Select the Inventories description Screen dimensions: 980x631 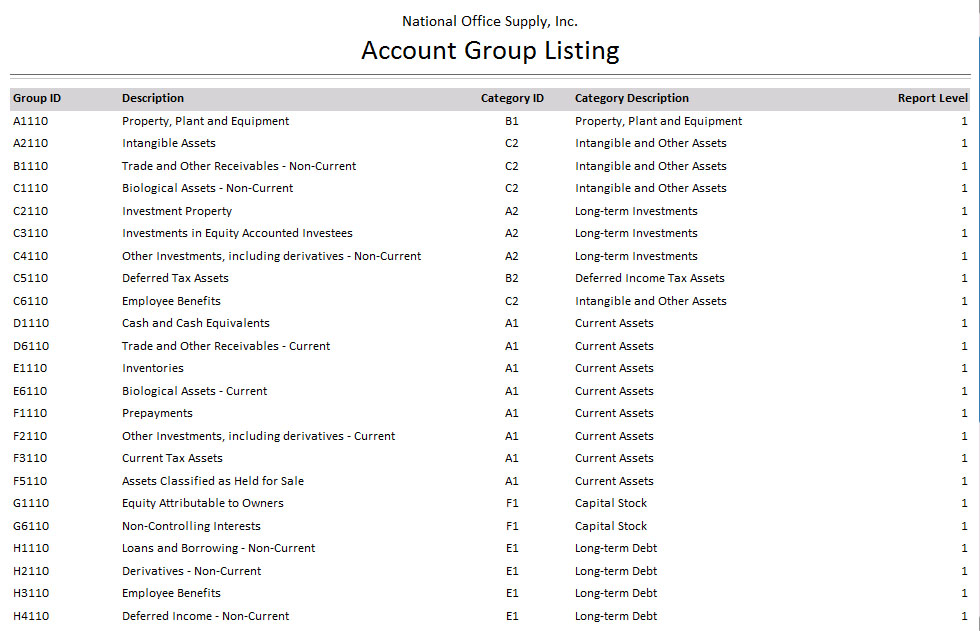pyautogui.click(x=153, y=368)
